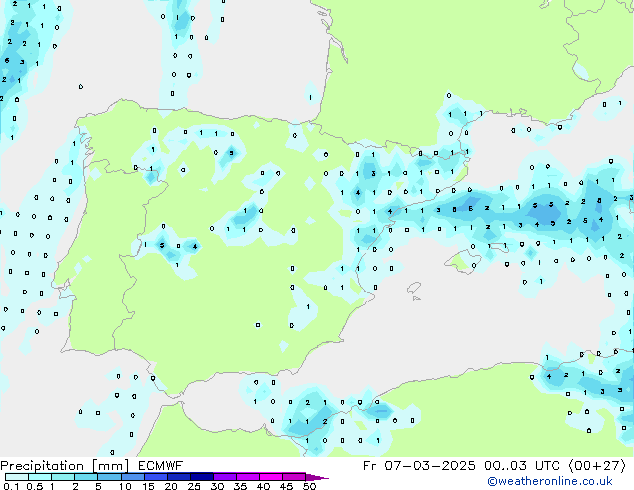Screen dimensions: 634x490
Task: Click the '[mm]' unit label
Action: [x=111, y=466]
